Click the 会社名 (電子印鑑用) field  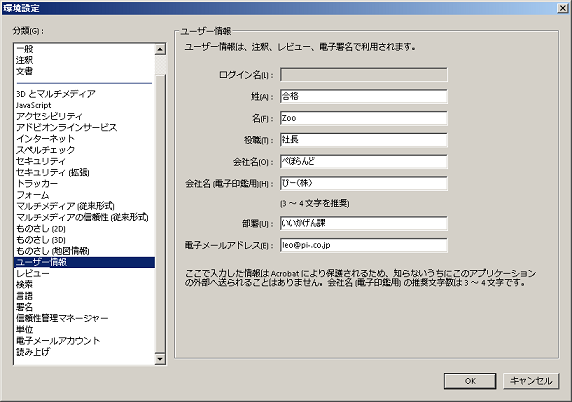tap(364, 183)
